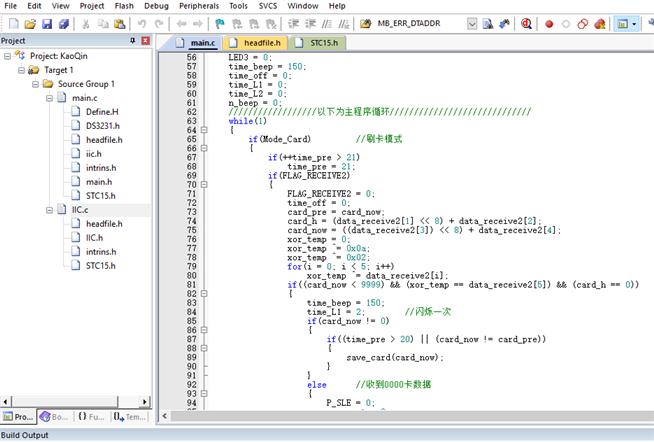Screen dimensions: 654x442
Task: Click the Find icon next to the search box
Action: pos(488,24)
